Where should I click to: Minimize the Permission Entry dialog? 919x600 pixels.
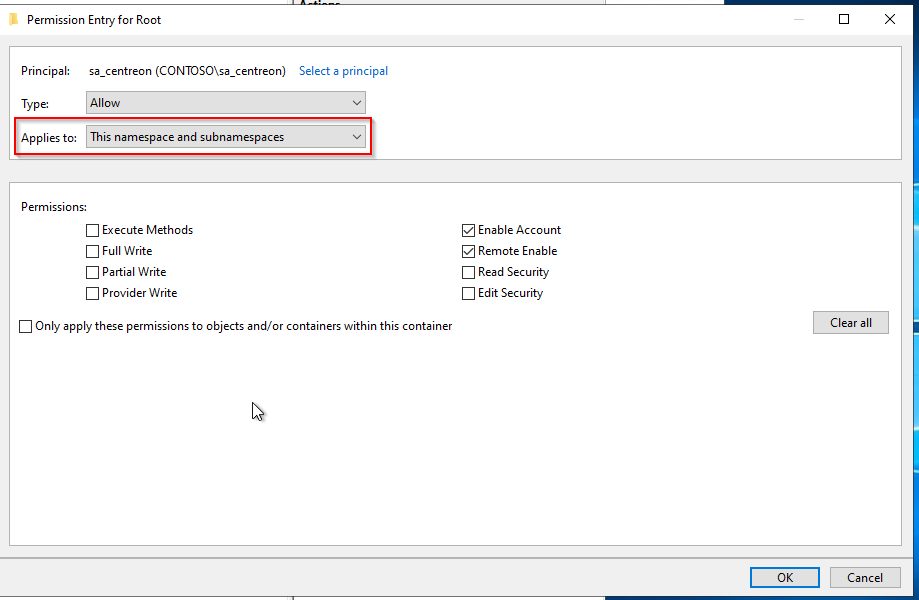(x=798, y=19)
